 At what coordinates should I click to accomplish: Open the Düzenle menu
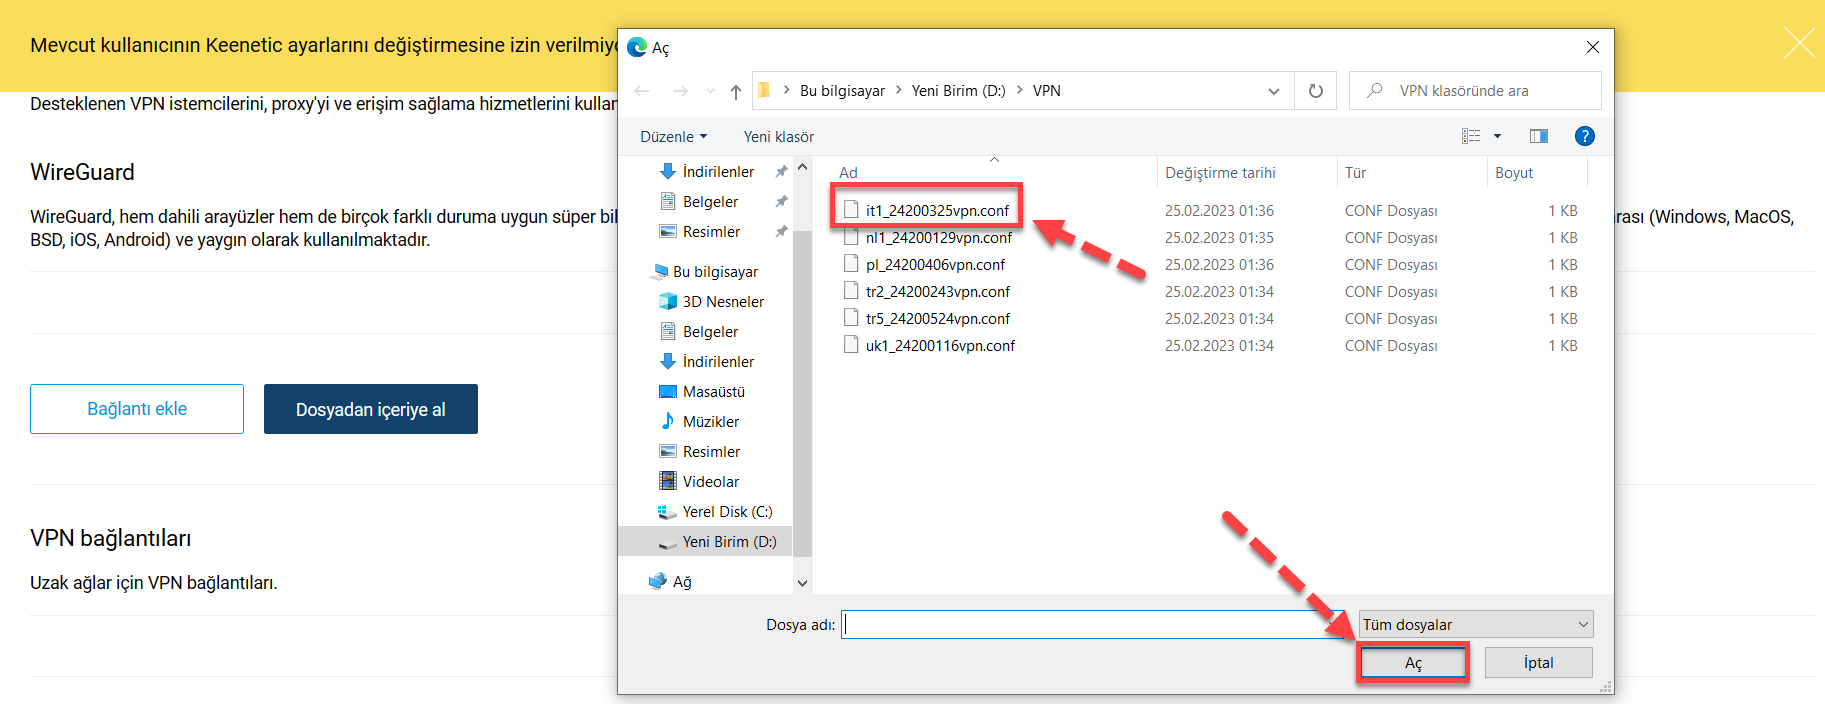pyautogui.click(x=674, y=137)
